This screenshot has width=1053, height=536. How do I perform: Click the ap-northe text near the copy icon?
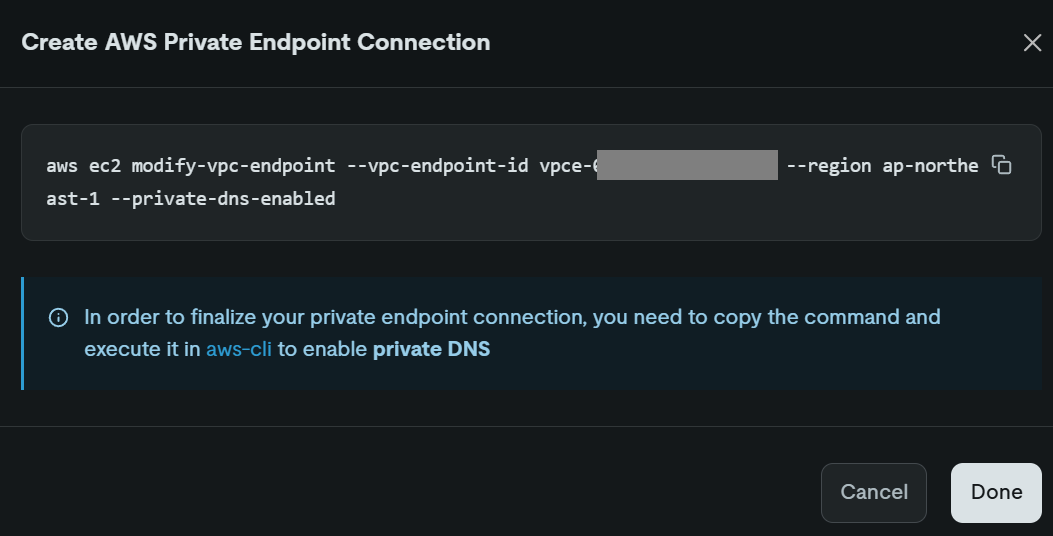click(x=930, y=166)
